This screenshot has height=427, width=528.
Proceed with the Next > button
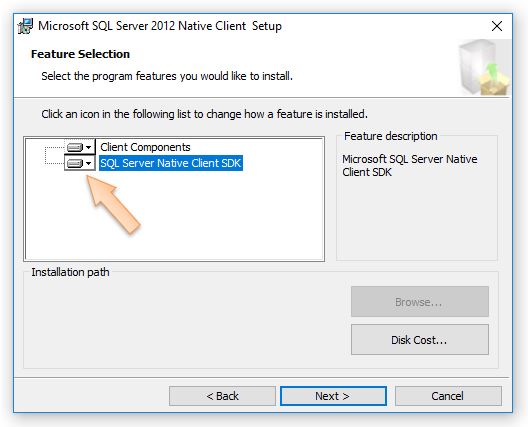pos(333,396)
